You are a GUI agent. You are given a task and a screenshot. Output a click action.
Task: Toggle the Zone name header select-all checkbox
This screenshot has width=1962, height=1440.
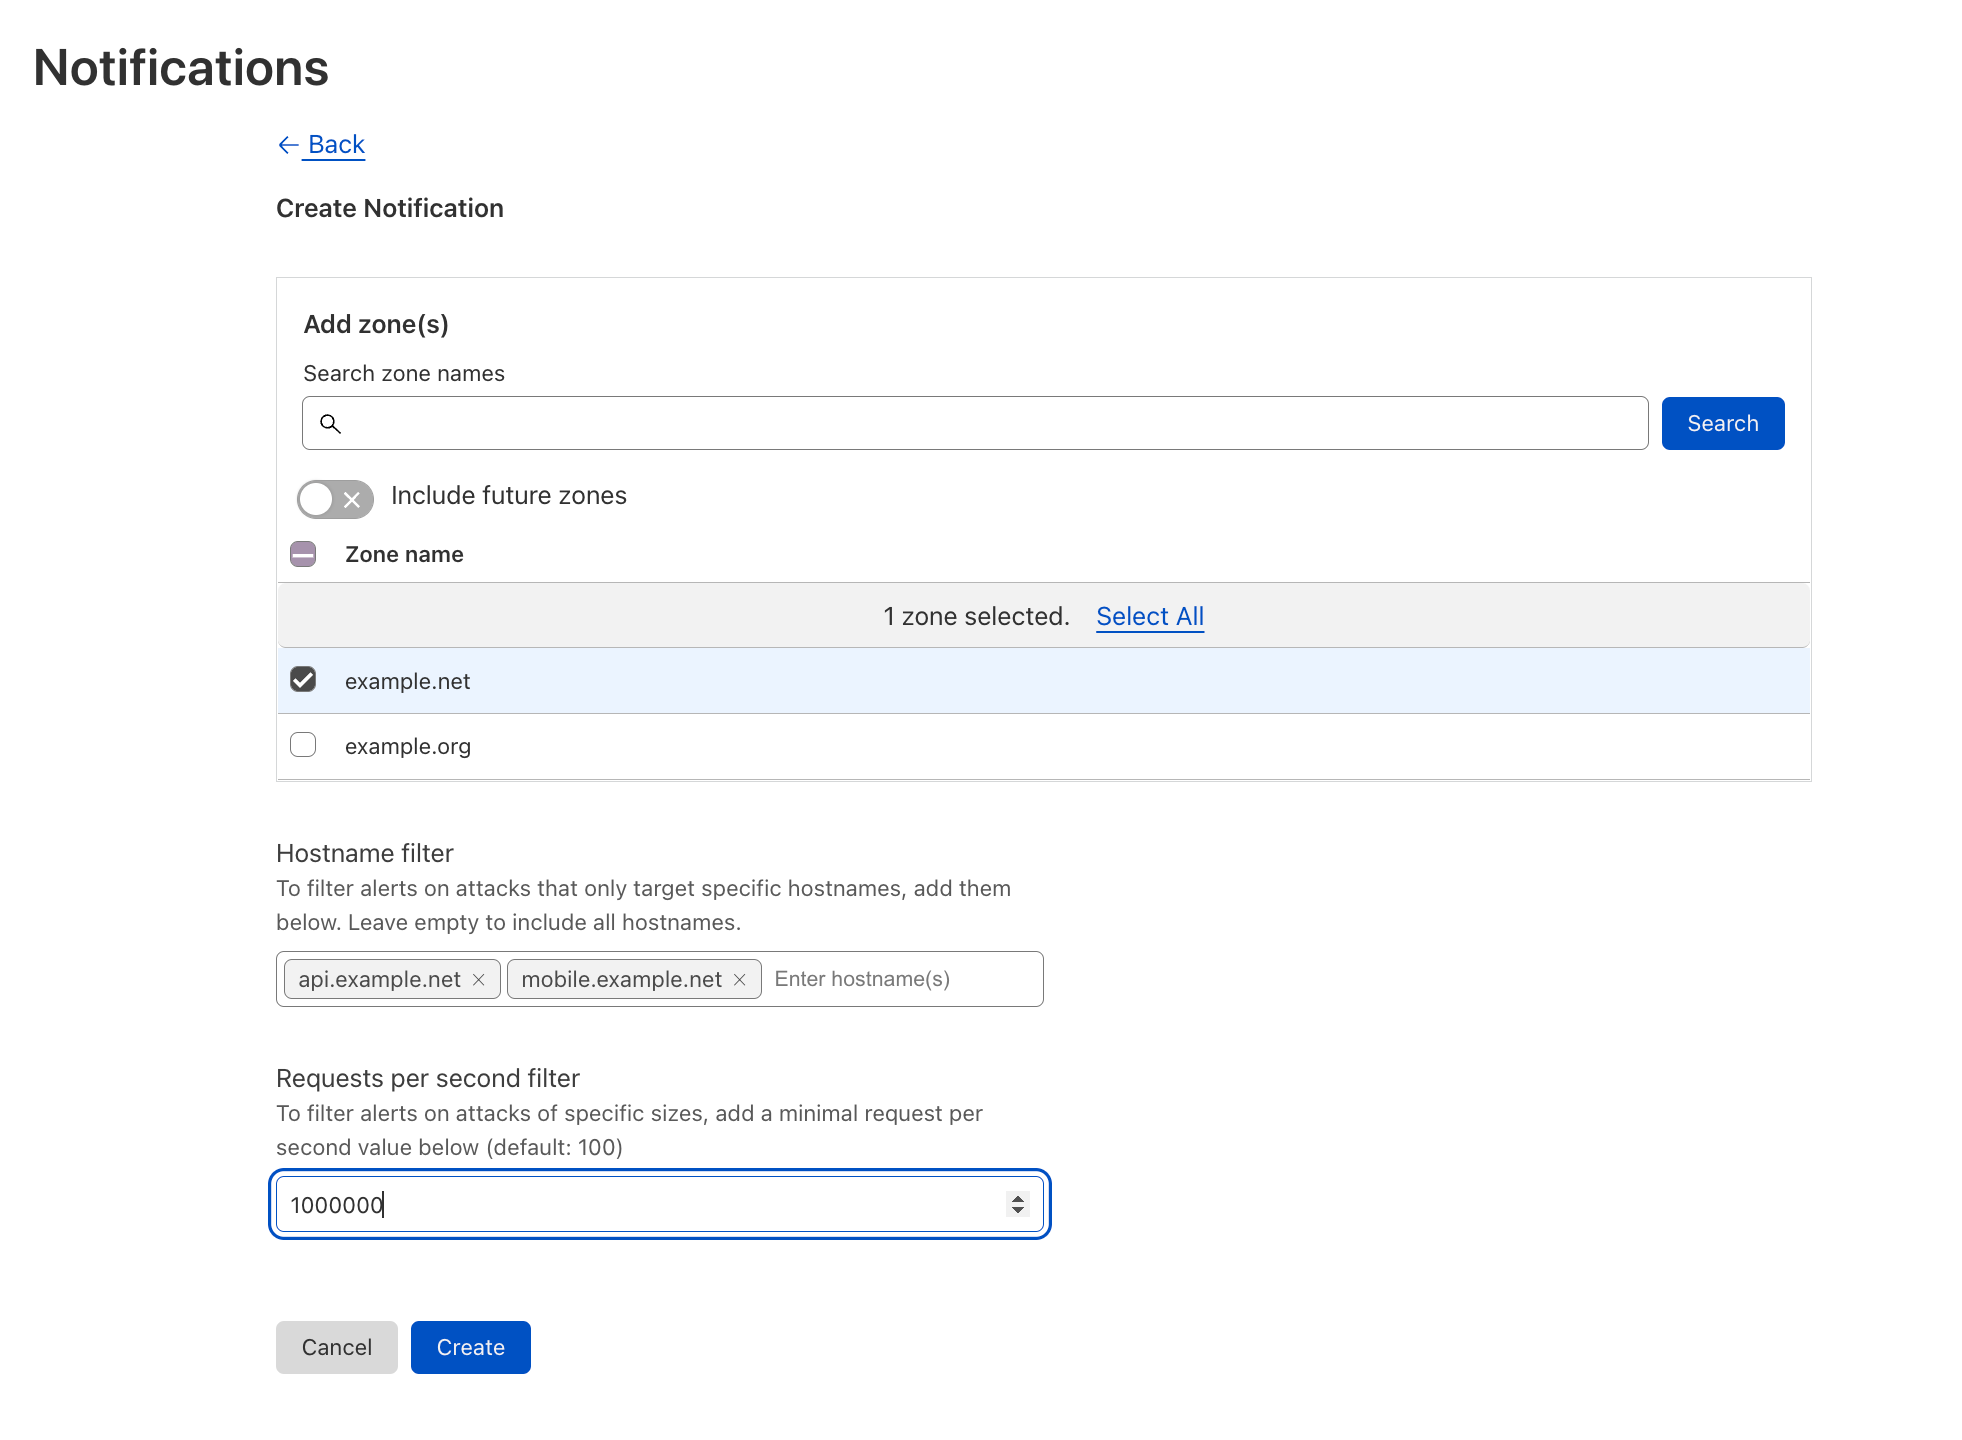coord(303,554)
